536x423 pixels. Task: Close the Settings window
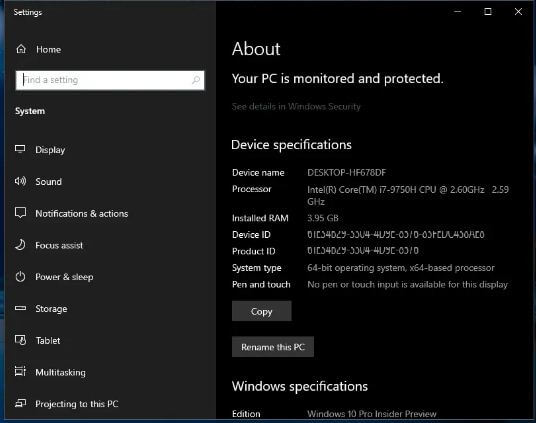point(518,12)
